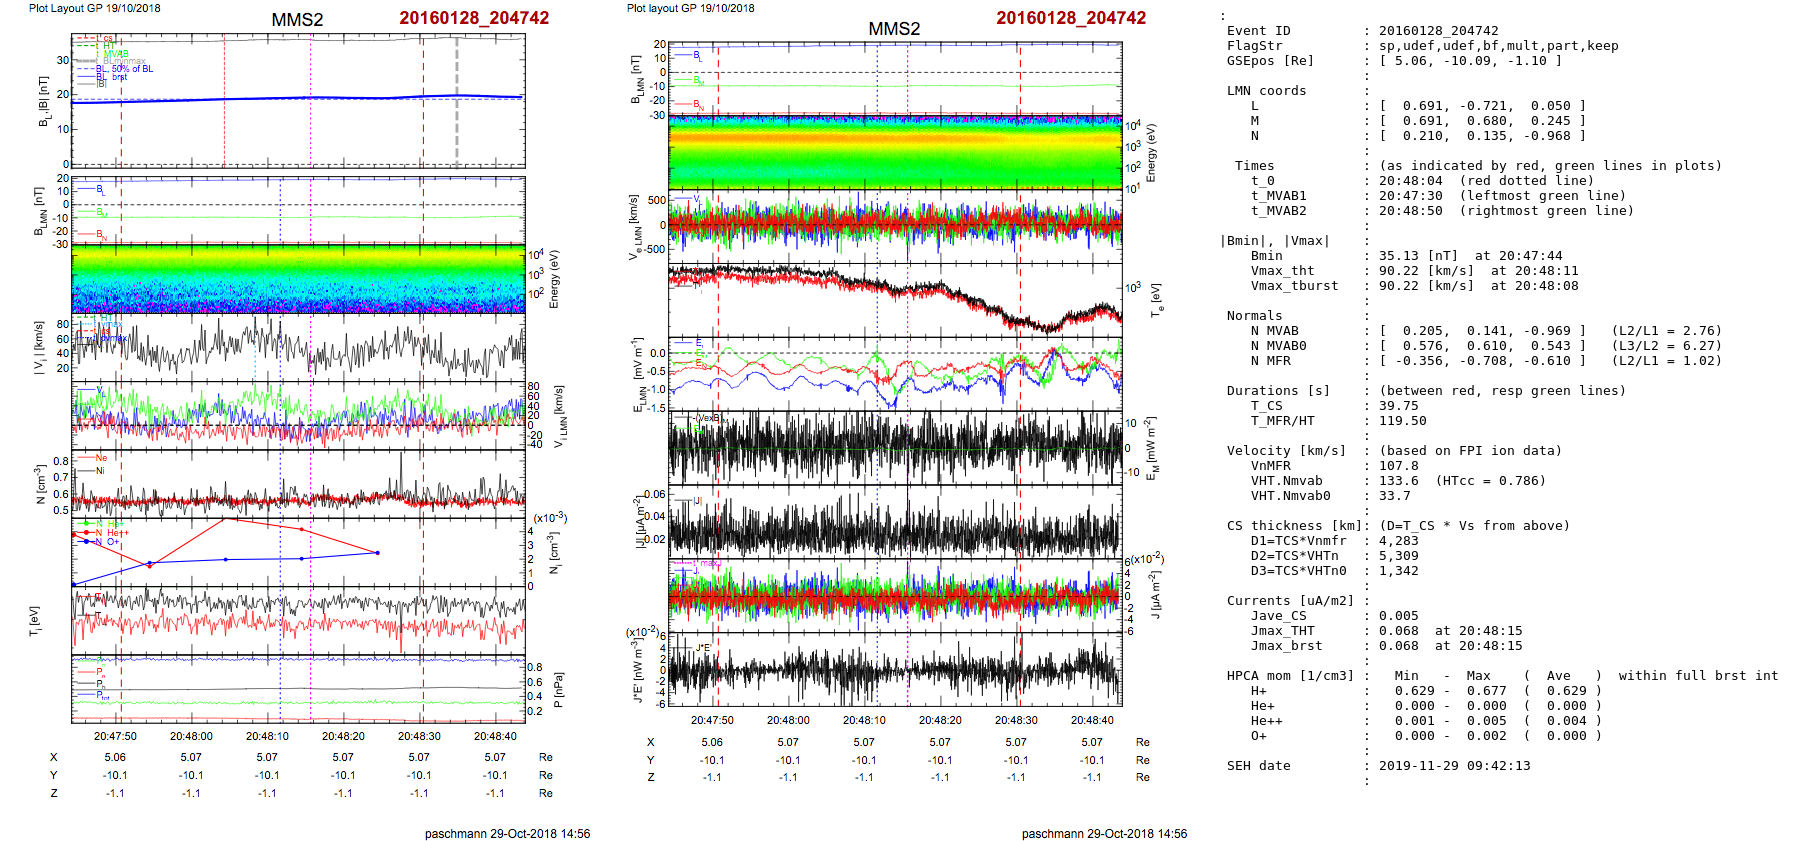Click the ion pressure P [nPa] panel

coord(298,688)
